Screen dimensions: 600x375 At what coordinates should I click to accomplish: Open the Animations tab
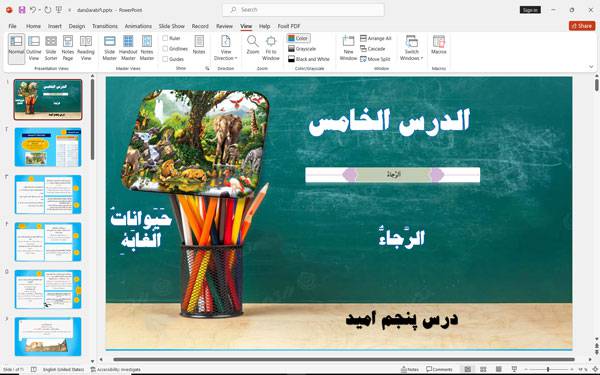click(138, 26)
